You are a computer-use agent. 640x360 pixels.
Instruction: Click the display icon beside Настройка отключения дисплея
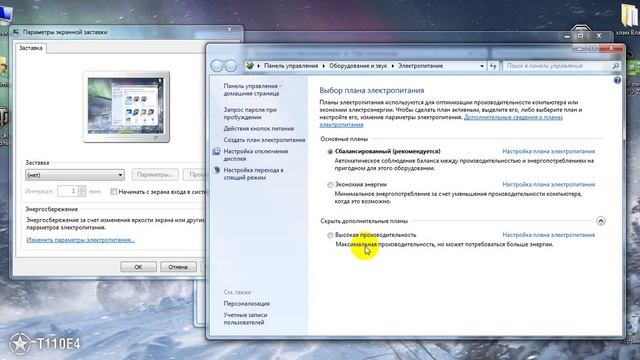pos(217,151)
